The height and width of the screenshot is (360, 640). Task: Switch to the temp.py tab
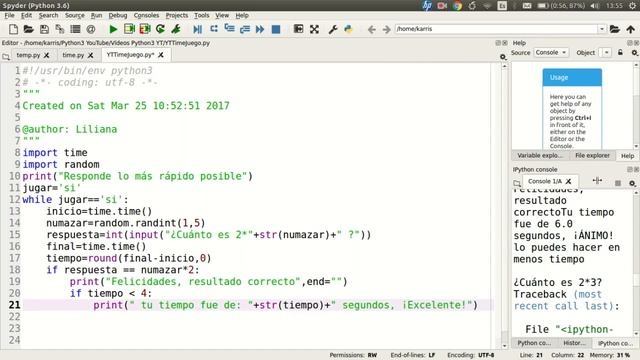[28, 55]
